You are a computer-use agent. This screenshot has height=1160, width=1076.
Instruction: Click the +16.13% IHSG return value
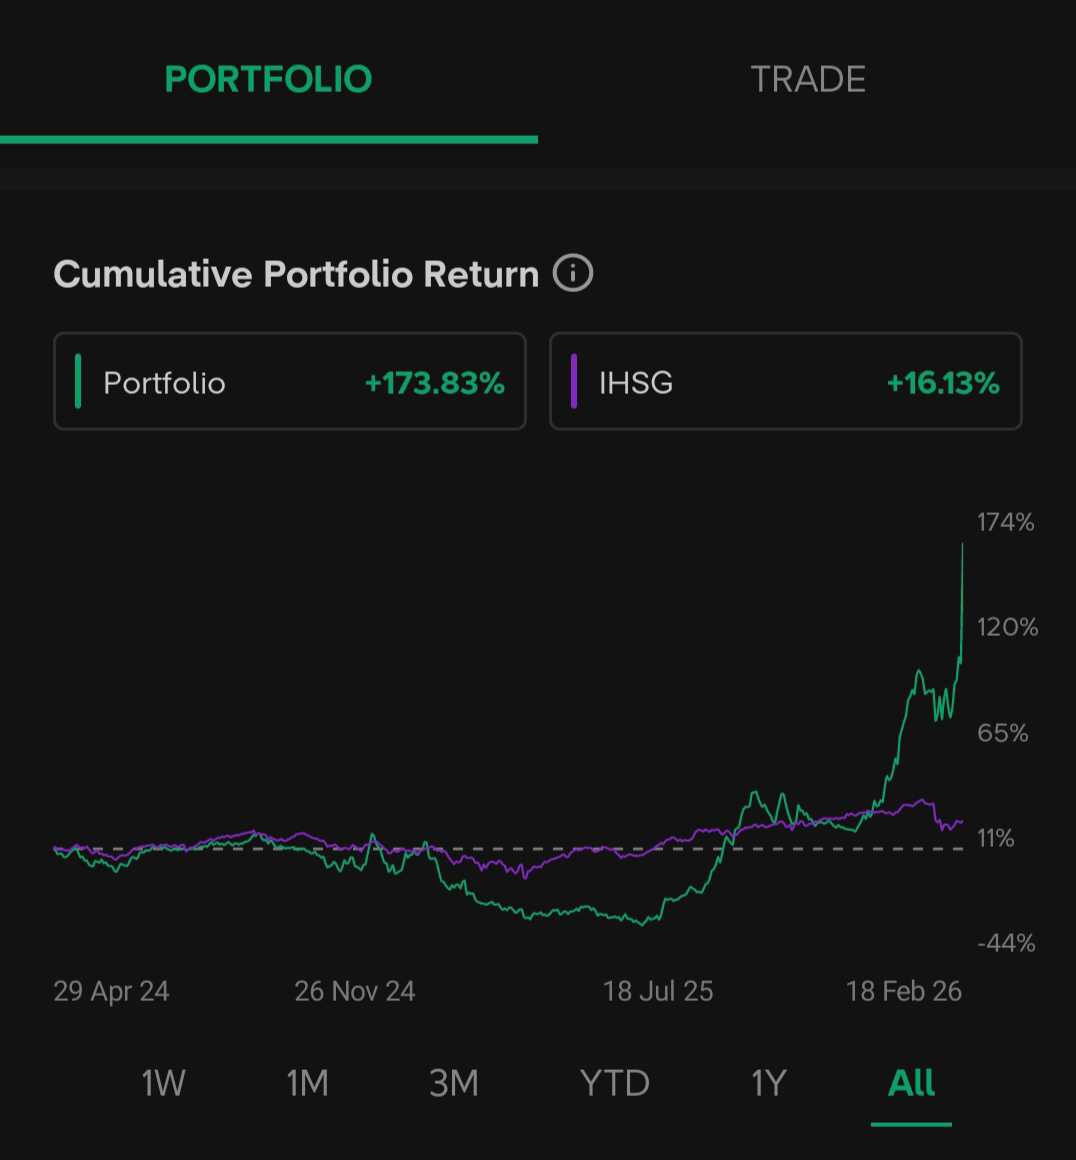pos(942,383)
